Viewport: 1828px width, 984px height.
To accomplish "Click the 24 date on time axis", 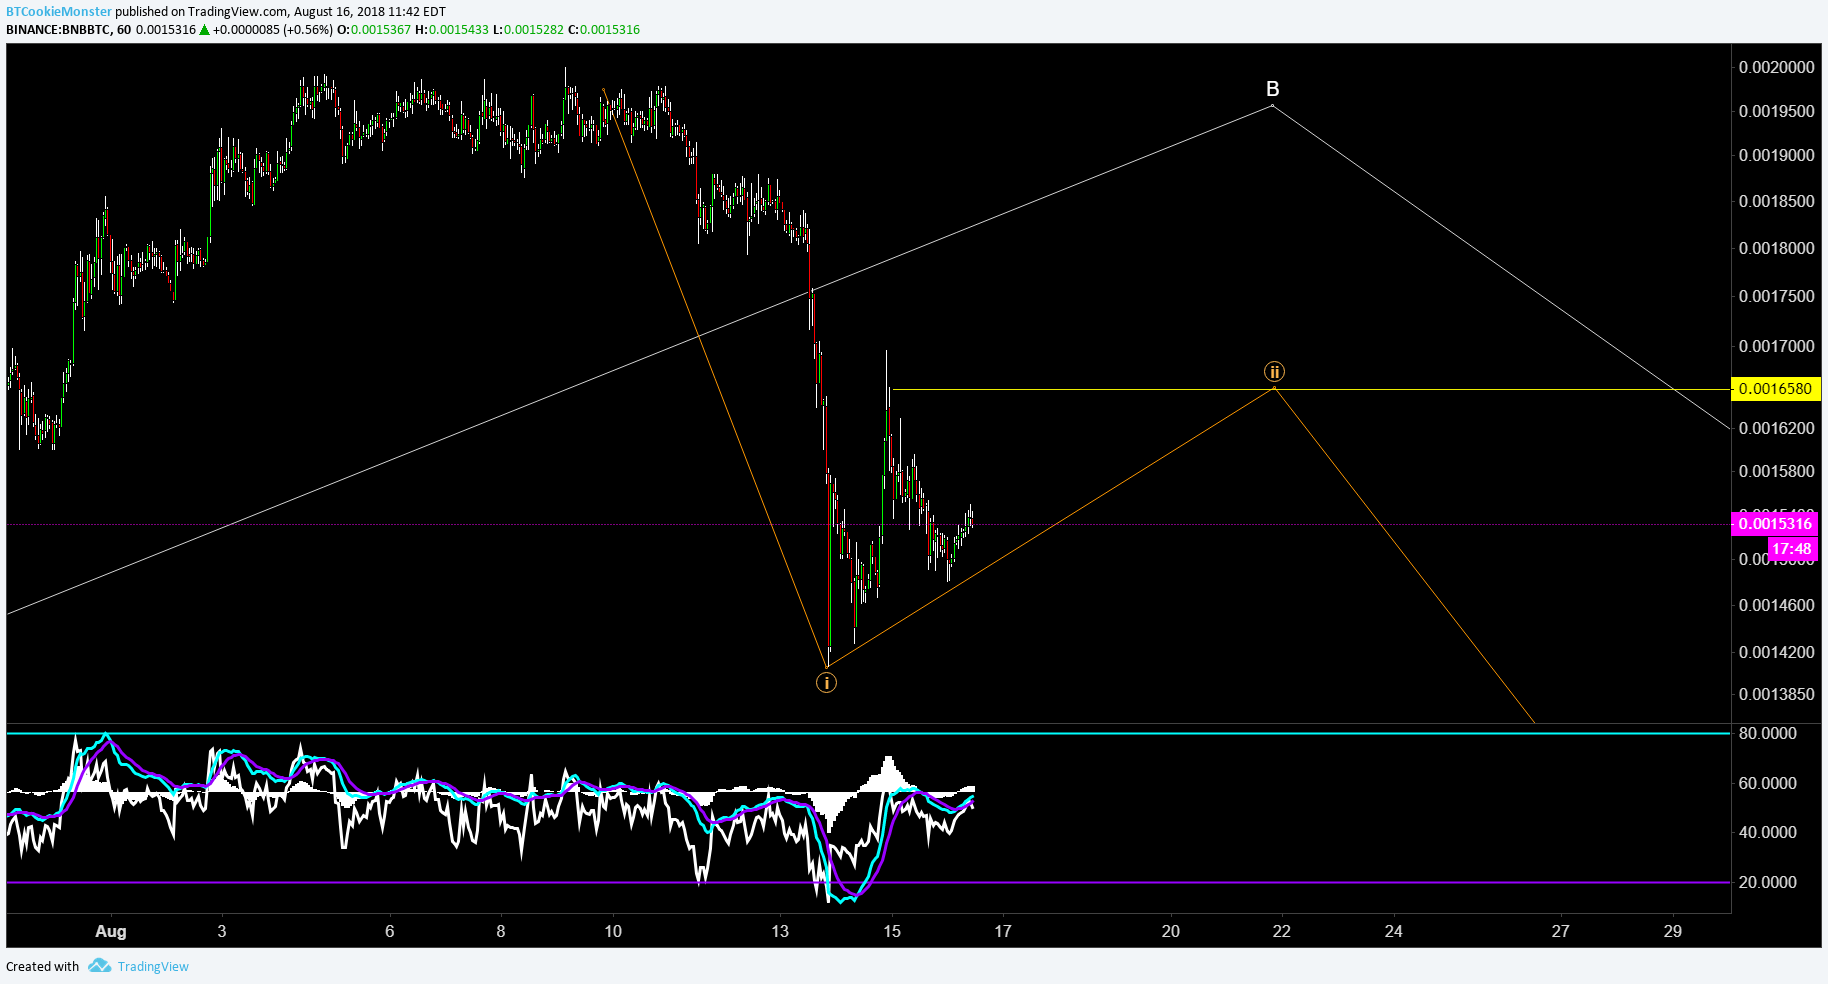I will pyautogui.click(x=1394, y=931).
